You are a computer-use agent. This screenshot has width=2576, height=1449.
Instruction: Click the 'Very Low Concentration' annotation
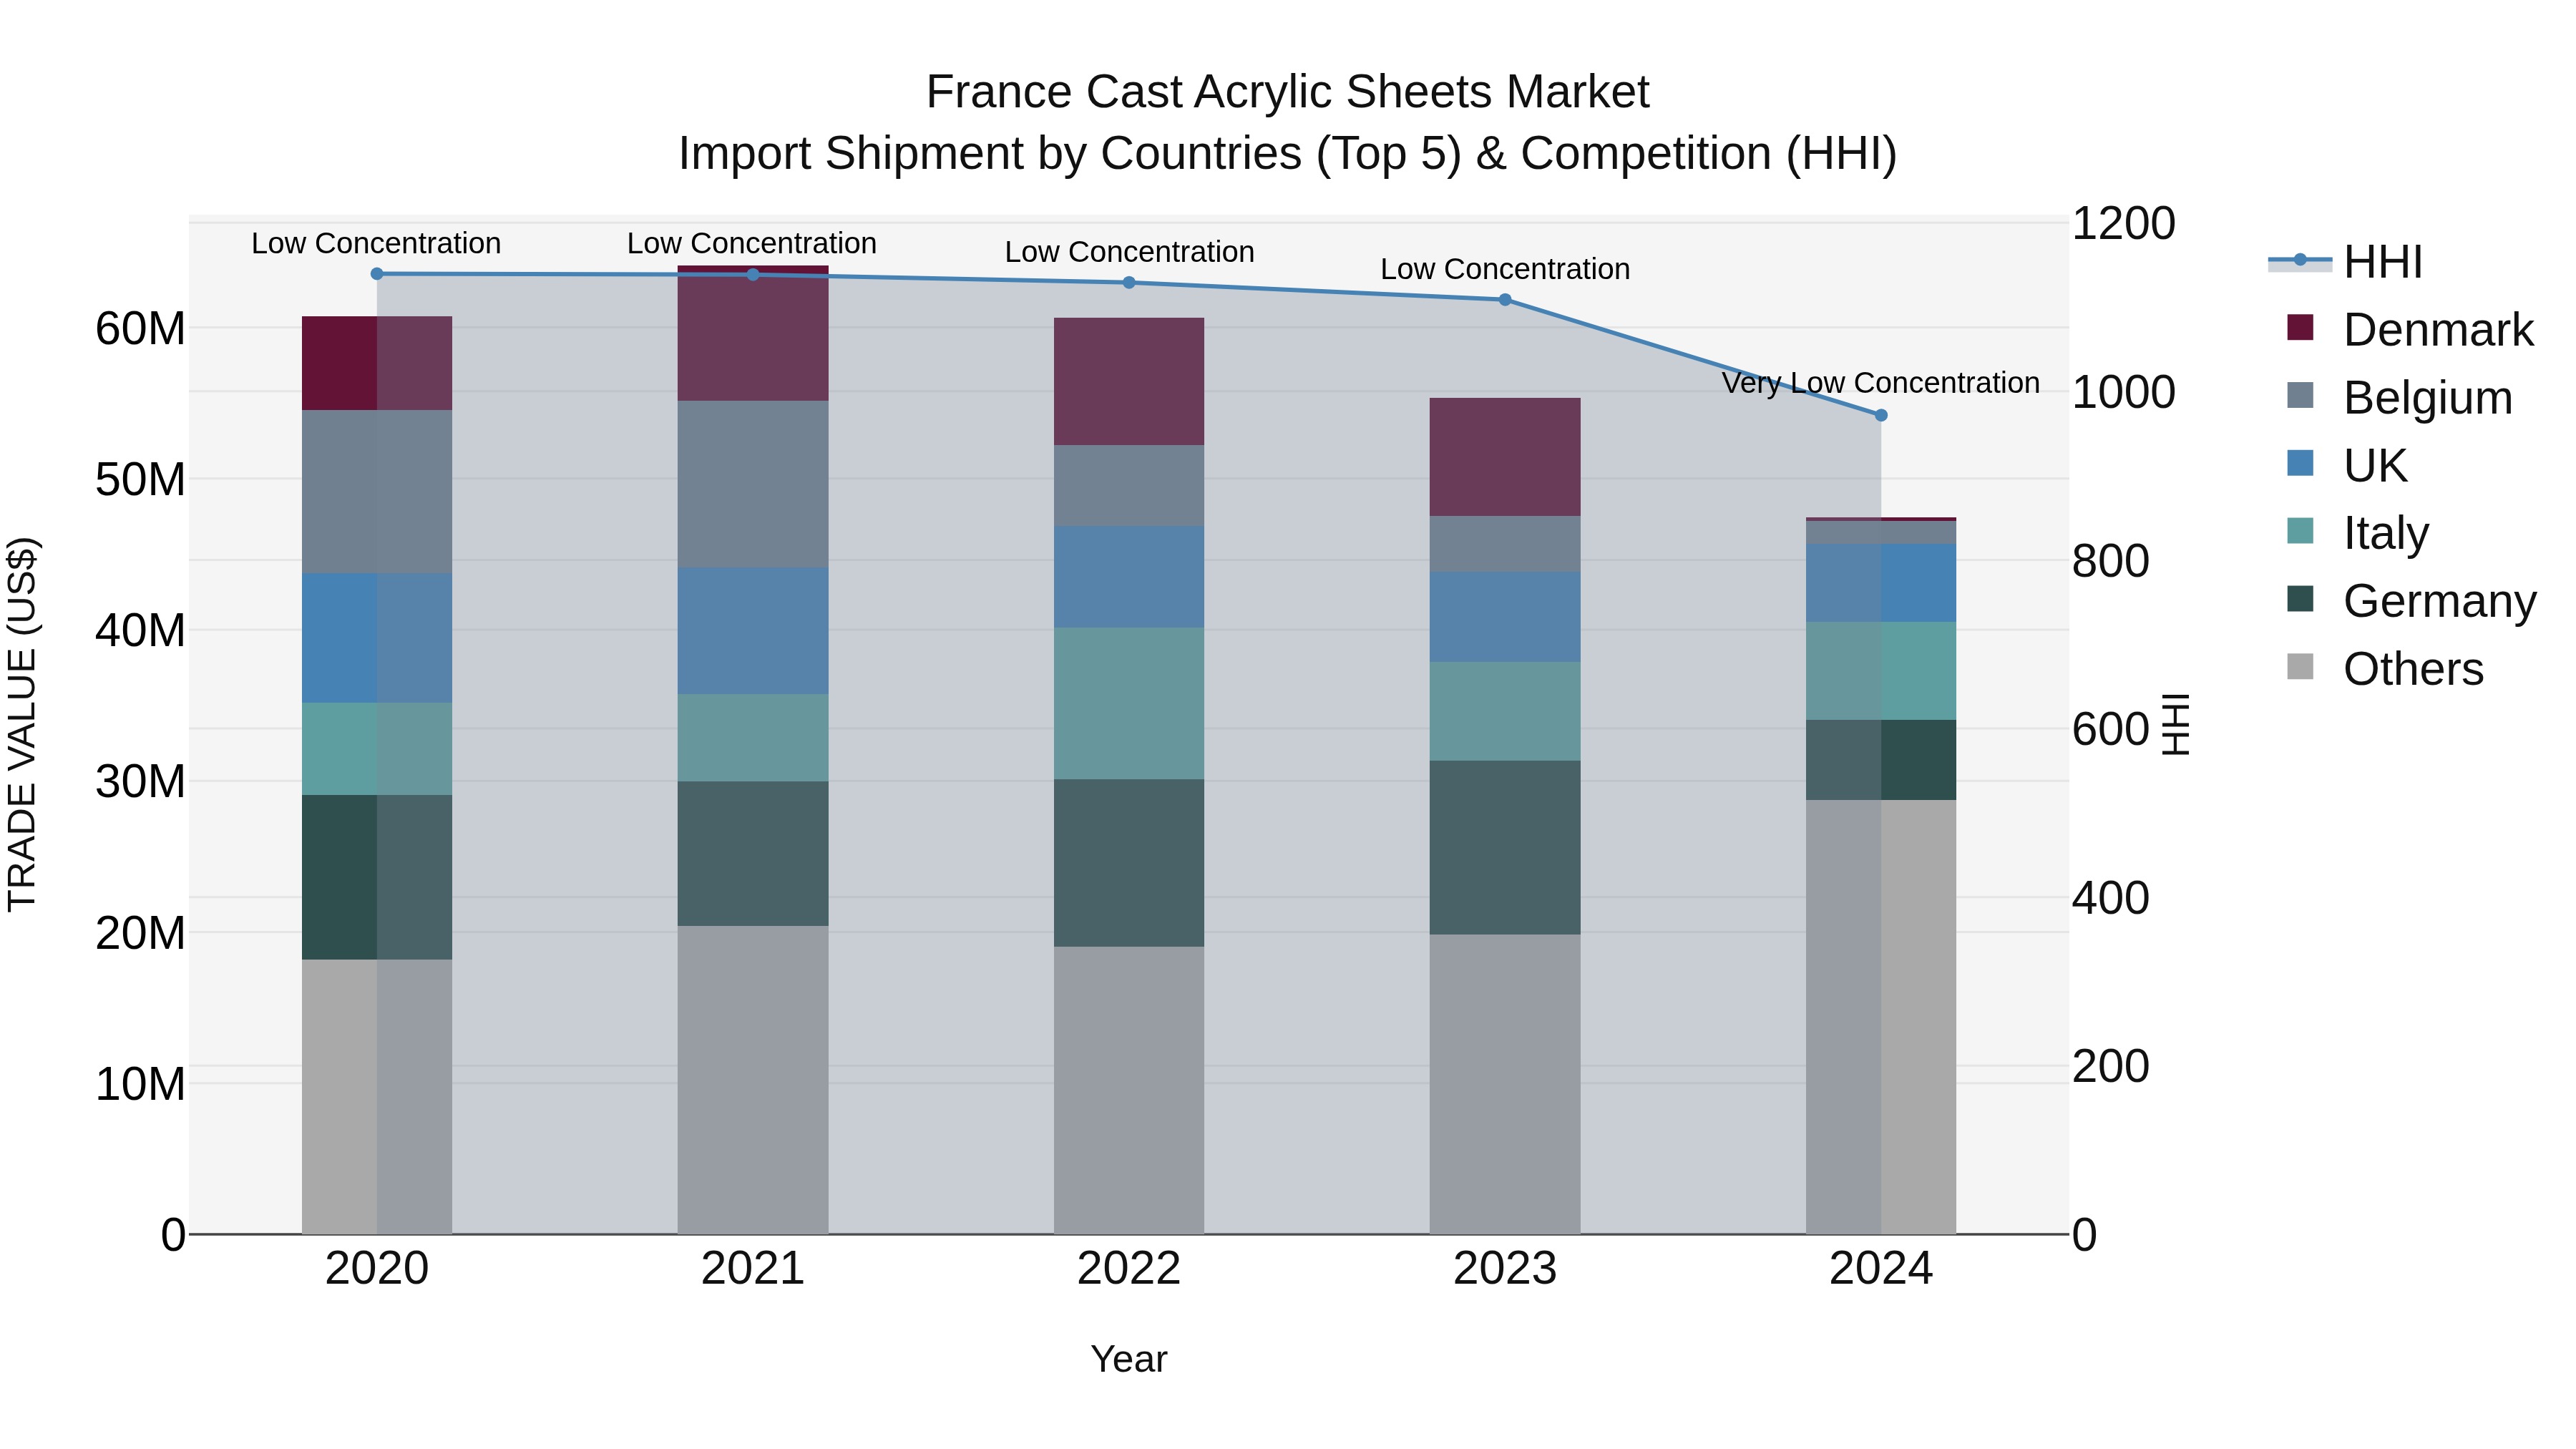(x=1880, y=383)
